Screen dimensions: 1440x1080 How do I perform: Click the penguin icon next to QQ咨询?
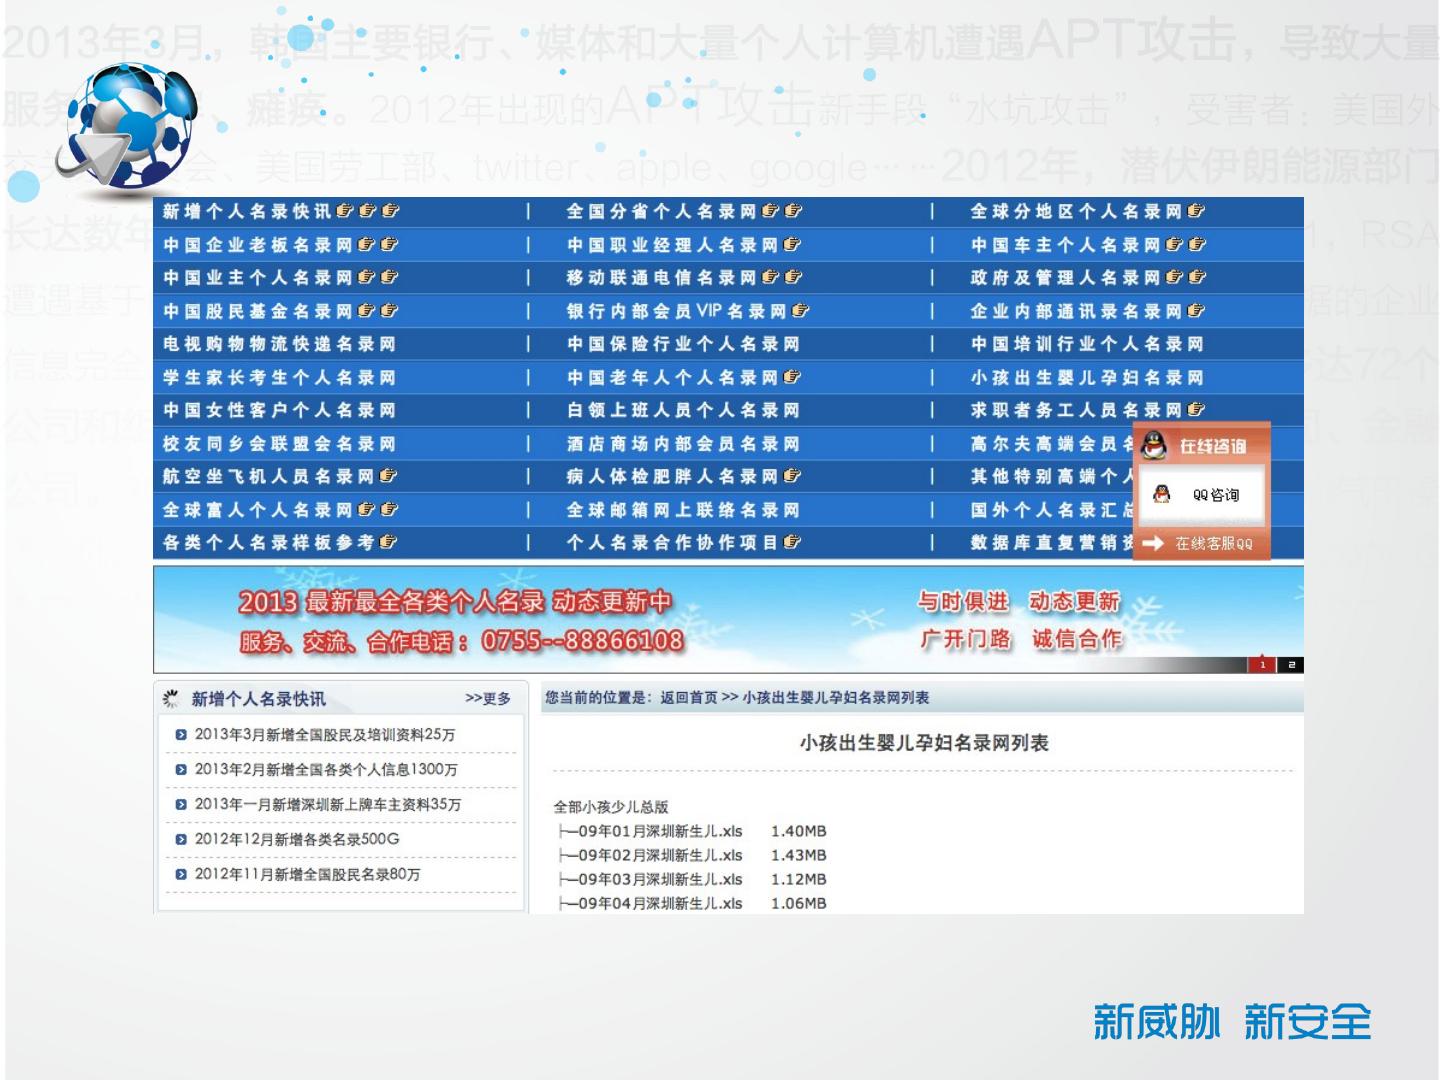click(1161, 494)
